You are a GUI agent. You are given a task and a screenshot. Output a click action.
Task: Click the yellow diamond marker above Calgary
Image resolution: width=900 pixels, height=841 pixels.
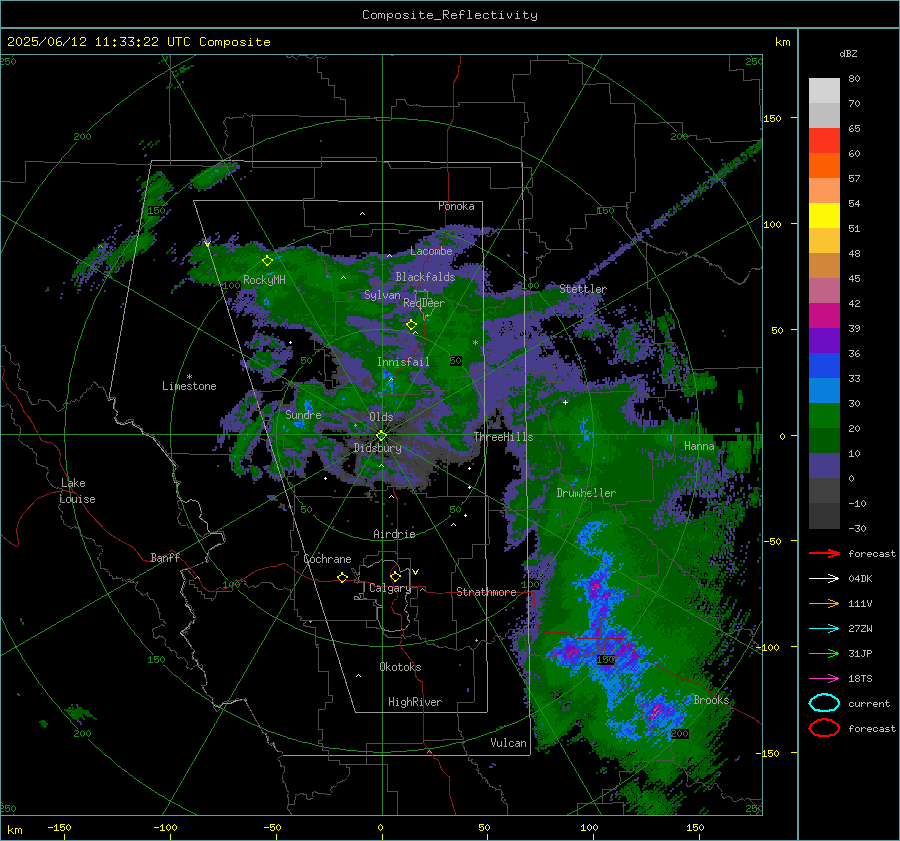click(395, 576)
